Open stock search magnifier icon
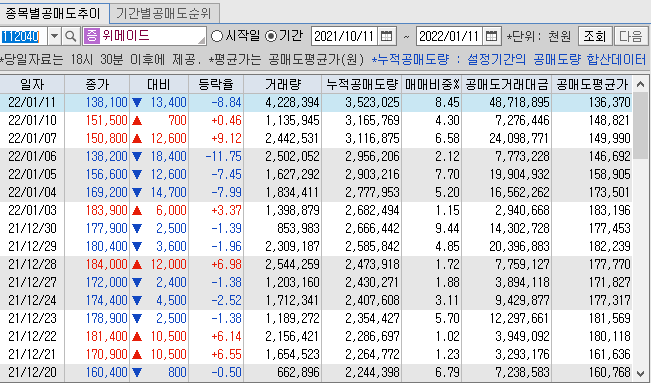651x383 pixels. 71,37
